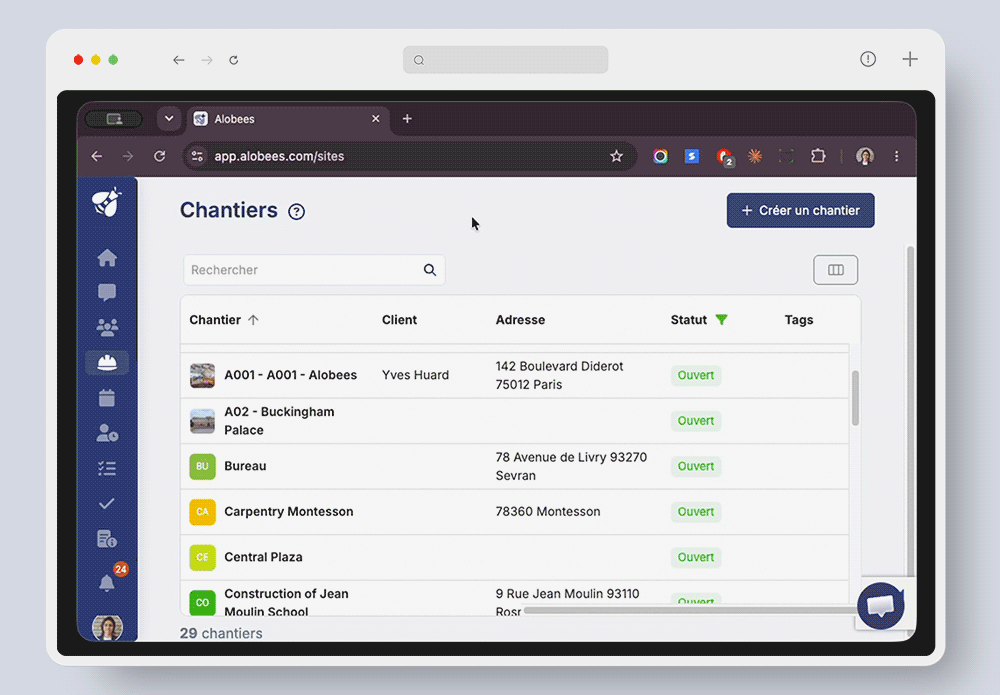Open the document info sidebar icon

coord(107,539)
